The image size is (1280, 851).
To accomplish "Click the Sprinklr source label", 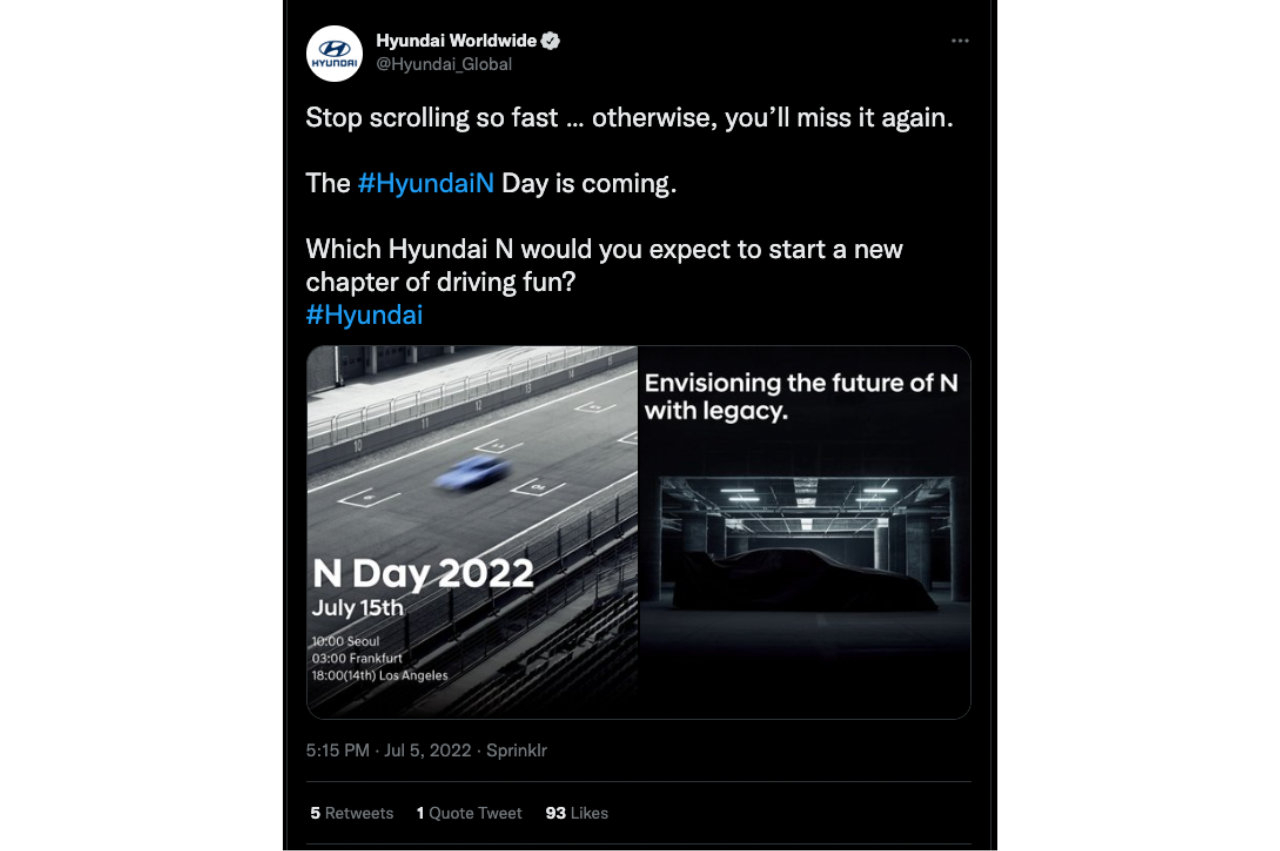I will pyautogui.click(x=515, y=750).
